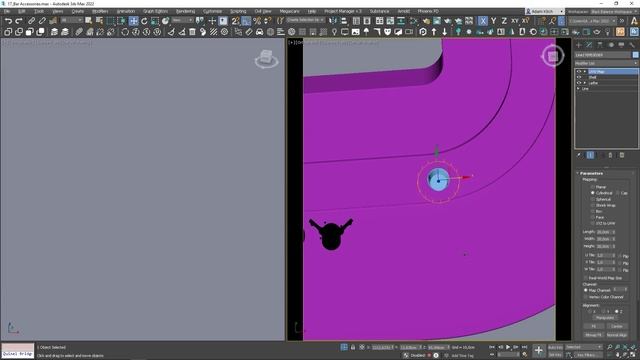The image size is (640, 360).
Task: Click the Play Animation button
Action: point(508,347)
